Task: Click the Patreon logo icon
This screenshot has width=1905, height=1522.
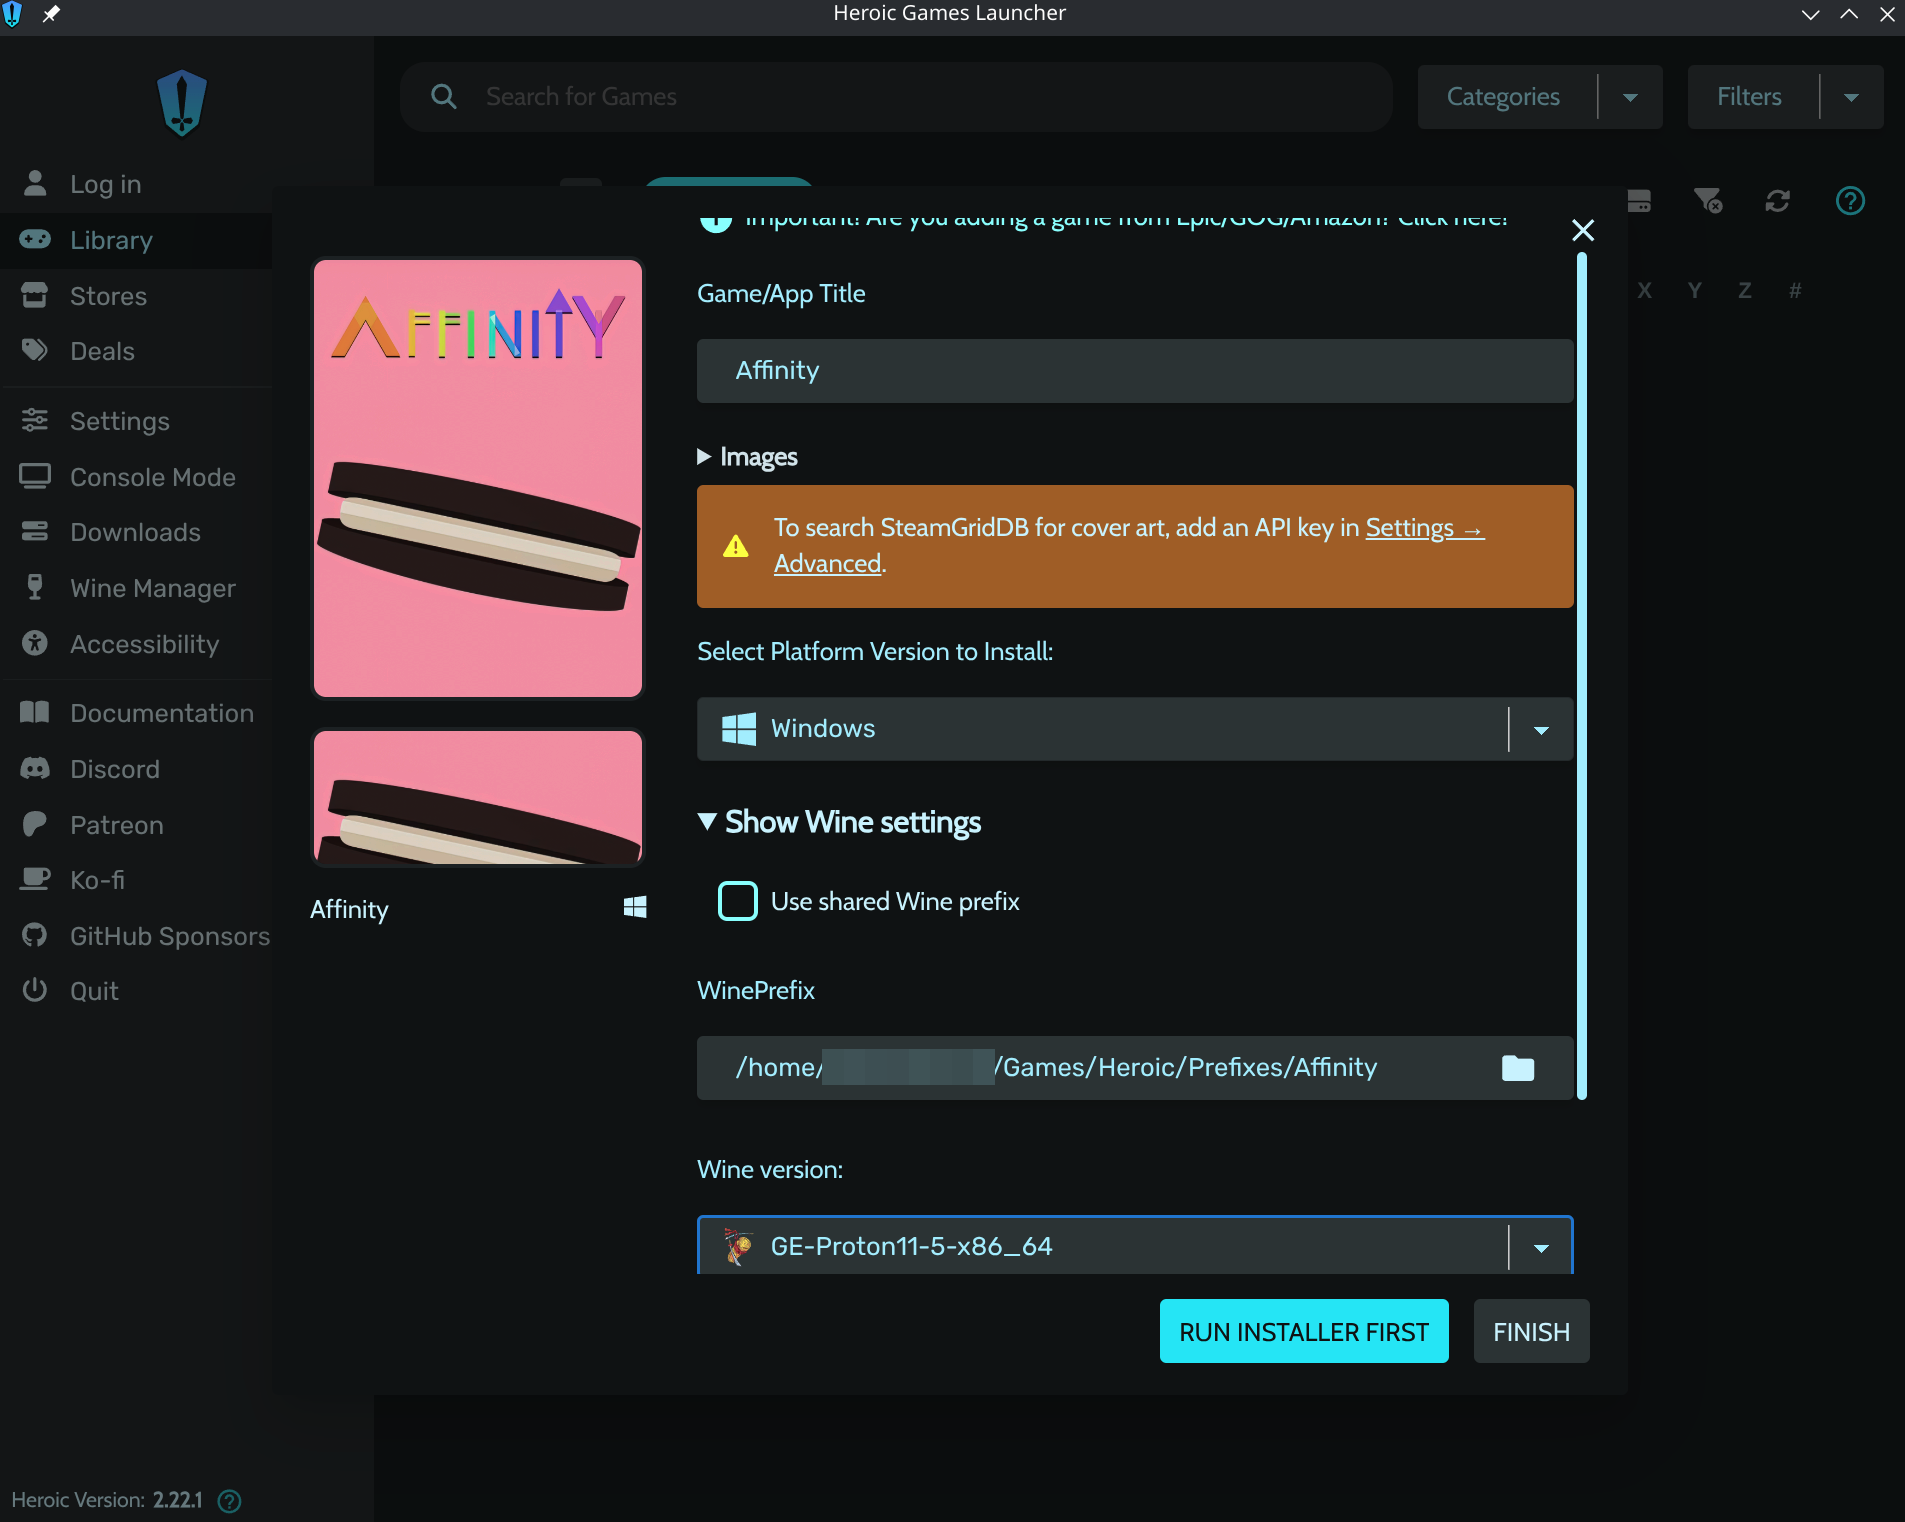Action: pyautogui.click(x=35, y=824)
